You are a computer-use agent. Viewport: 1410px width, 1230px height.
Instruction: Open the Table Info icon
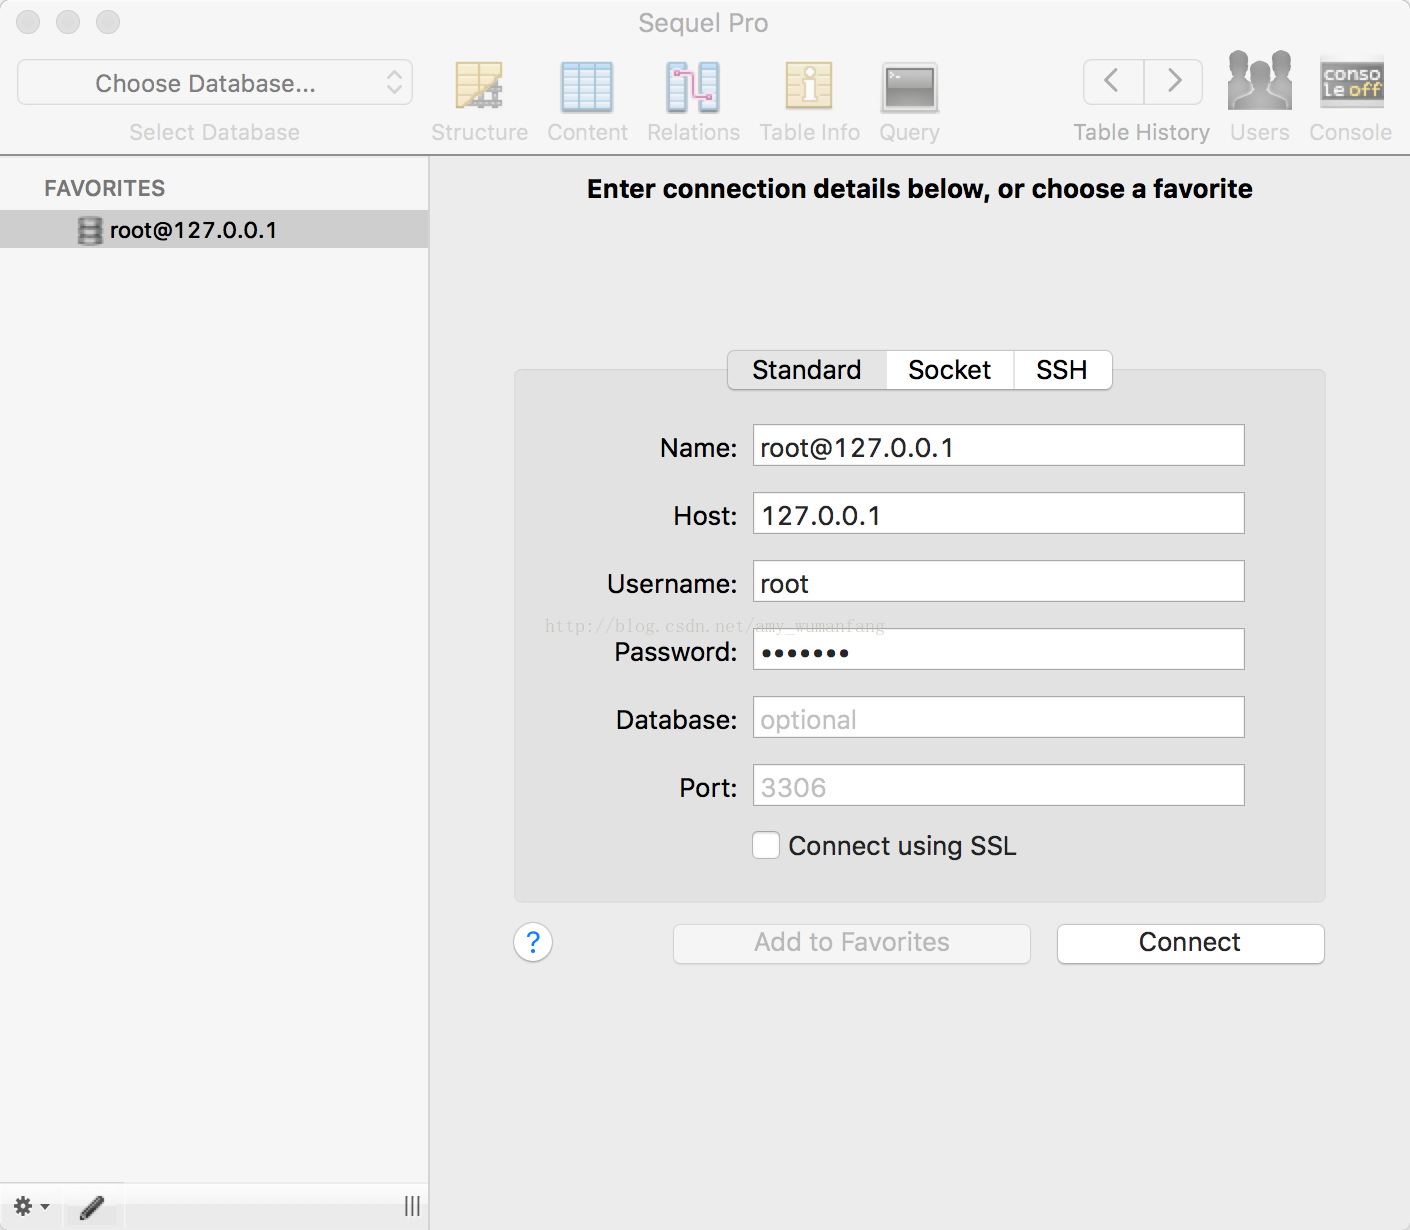click(809, 86)
